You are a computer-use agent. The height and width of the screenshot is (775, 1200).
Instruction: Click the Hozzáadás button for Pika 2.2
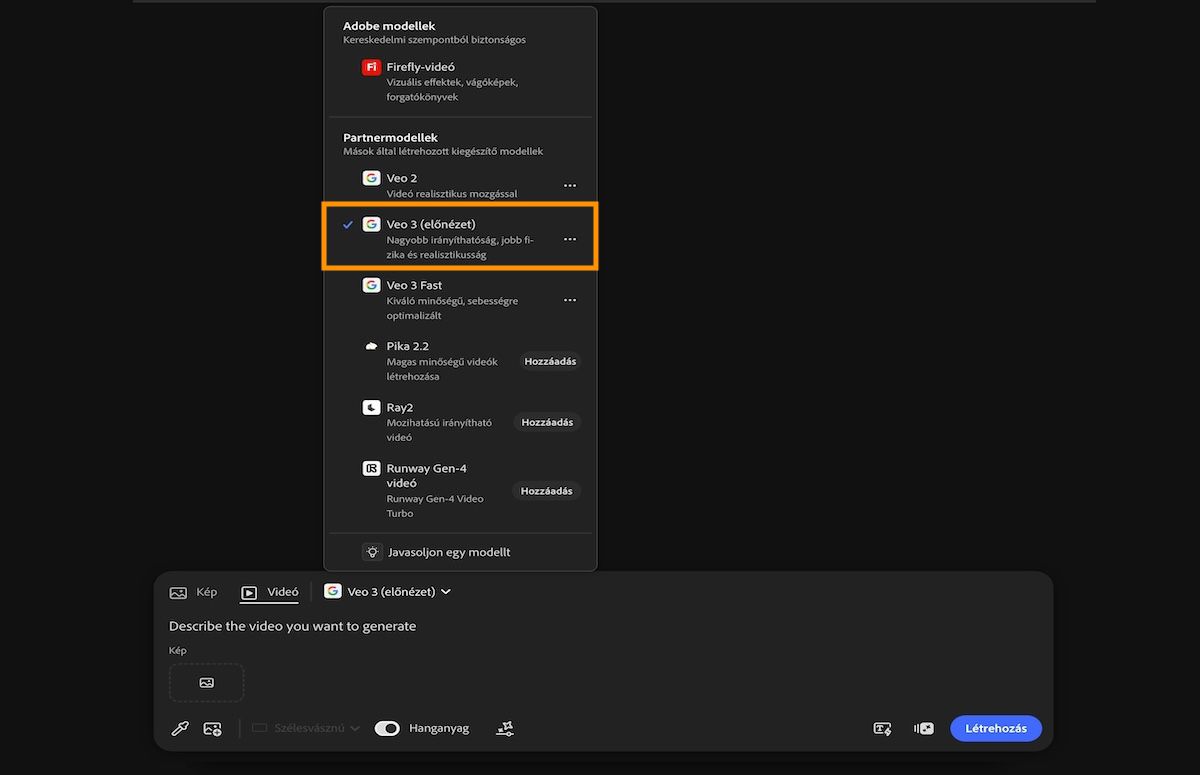pyautogui.click(x=550, y=361)
